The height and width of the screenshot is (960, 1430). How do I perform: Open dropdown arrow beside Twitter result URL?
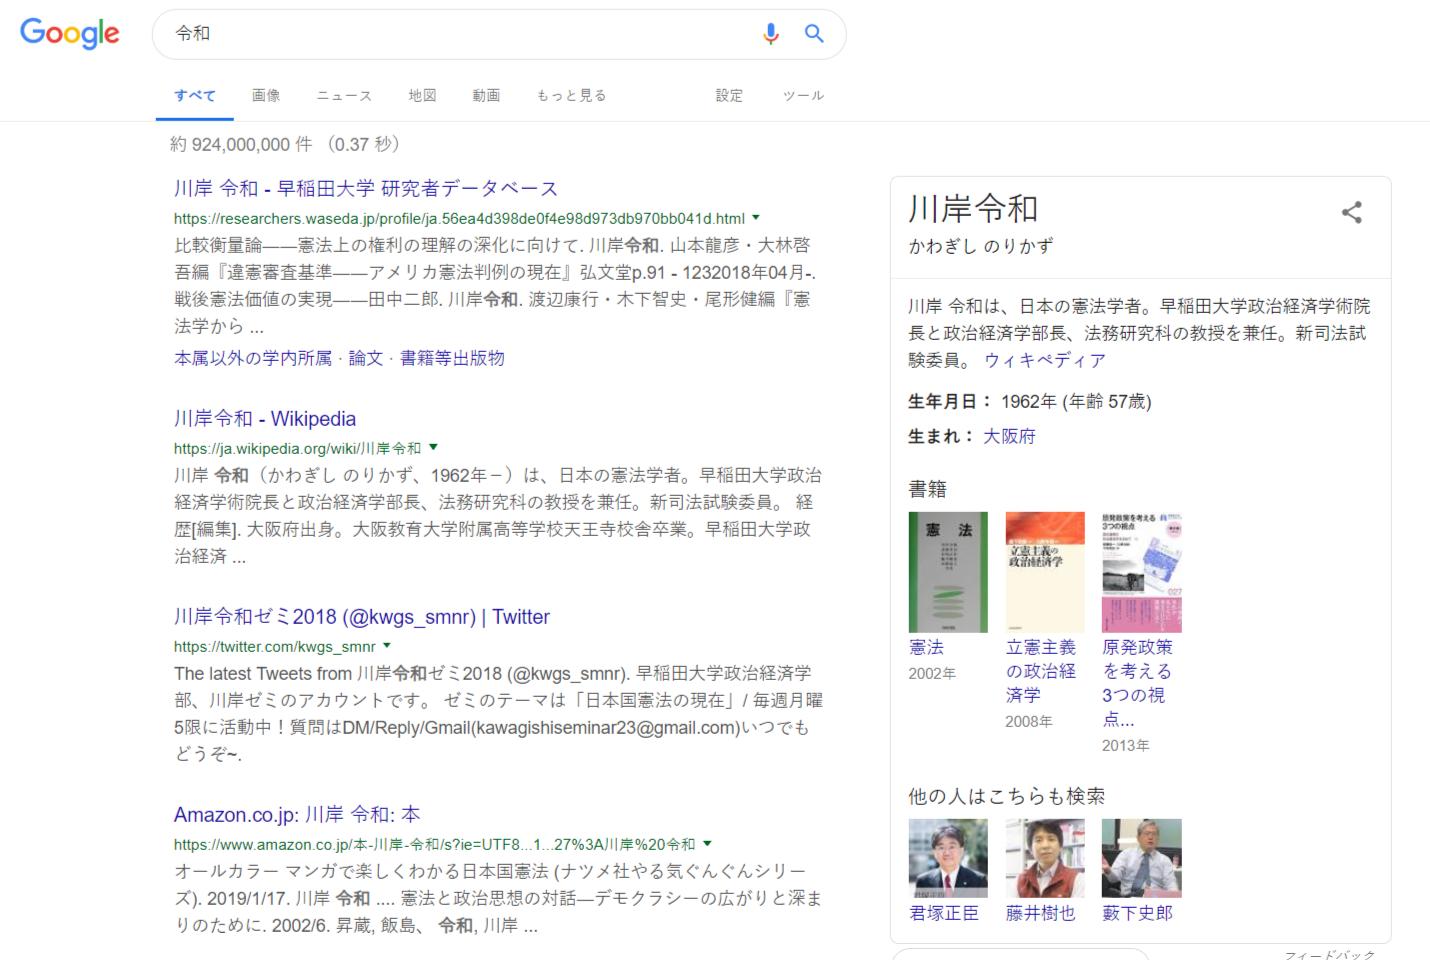point(387,646)
